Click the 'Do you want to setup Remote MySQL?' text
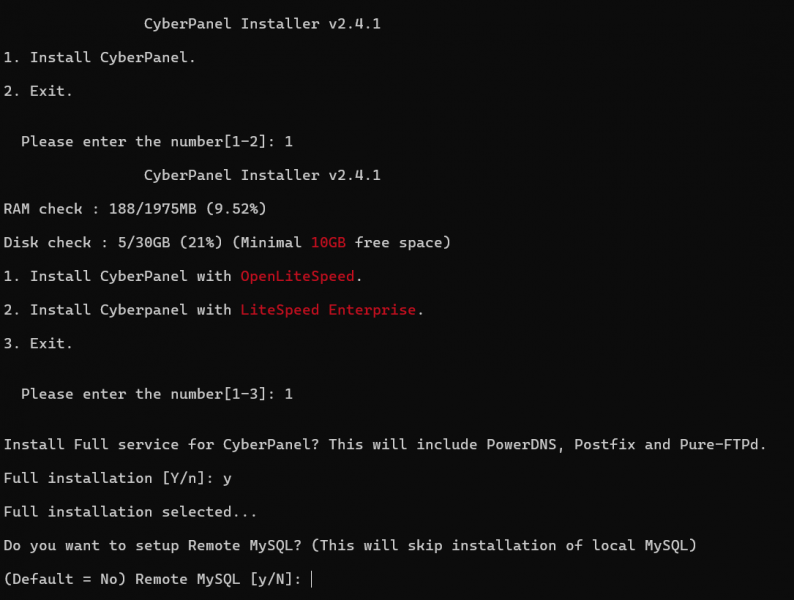Screen dimensions: 794x600 152,546
